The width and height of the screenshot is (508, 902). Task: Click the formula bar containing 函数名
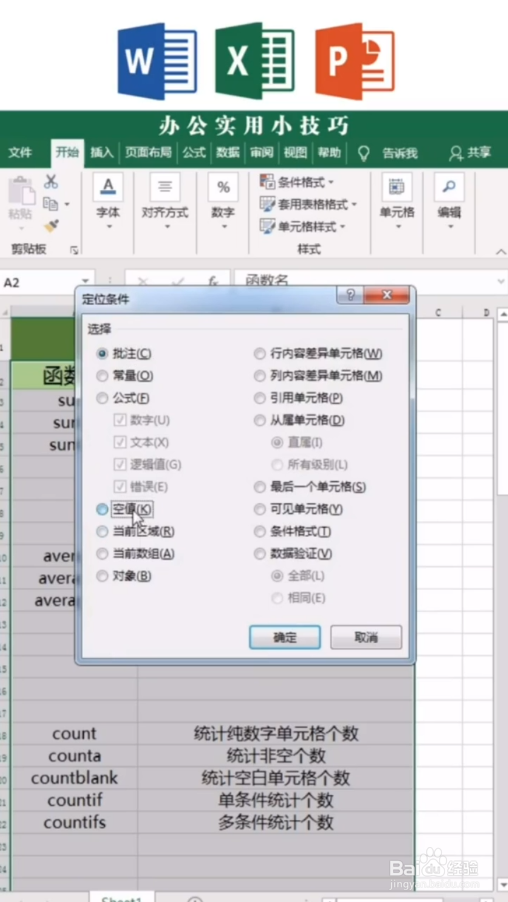tap(364, 281)
